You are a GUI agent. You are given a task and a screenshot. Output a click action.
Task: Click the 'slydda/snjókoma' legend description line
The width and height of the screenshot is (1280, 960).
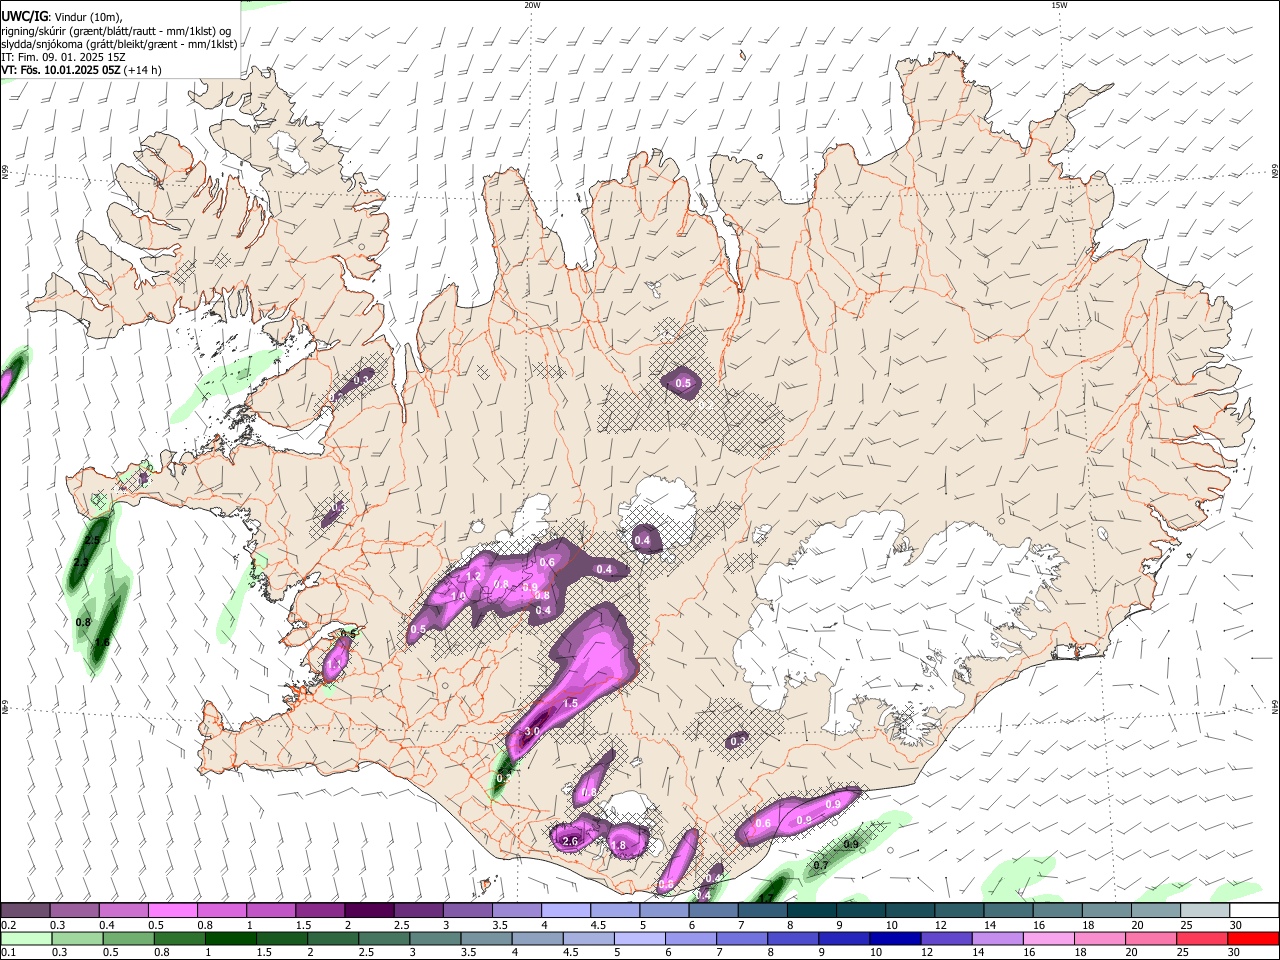click(x=119, y=44)
